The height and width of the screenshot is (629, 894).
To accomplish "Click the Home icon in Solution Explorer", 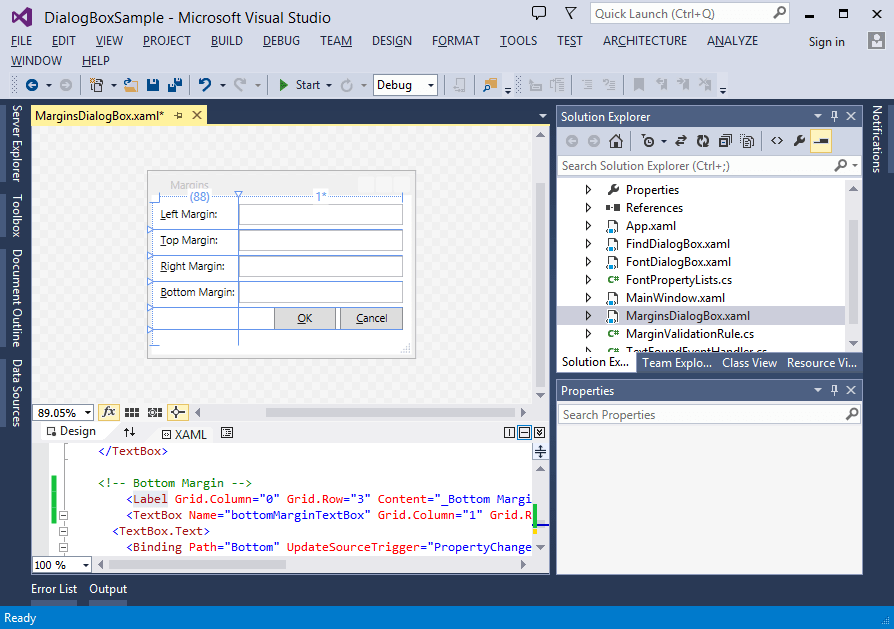I will (x=616, y=140).
